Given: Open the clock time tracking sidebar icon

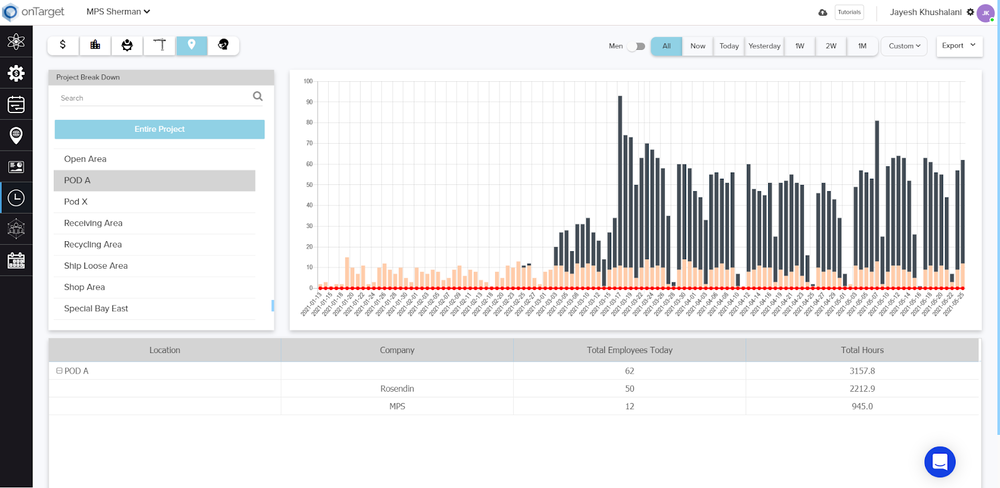Looking at the screenshot, I should click(16, 198).
